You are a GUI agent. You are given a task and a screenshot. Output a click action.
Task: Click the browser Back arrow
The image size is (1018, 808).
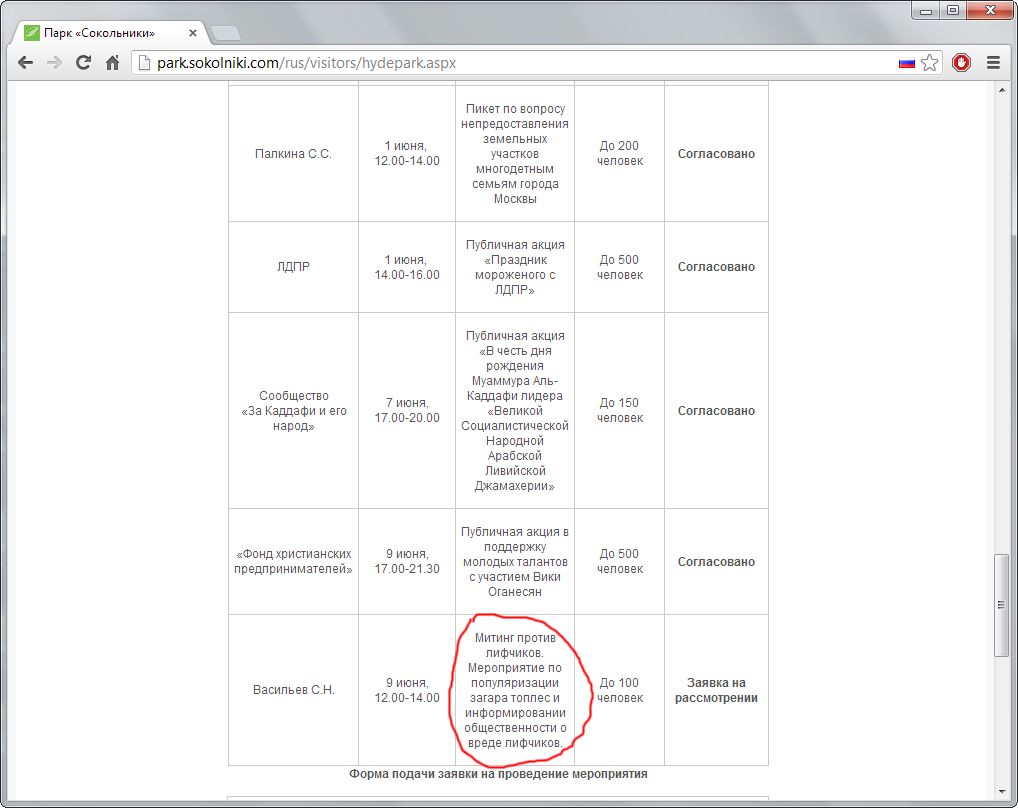(x=26, y=63)
